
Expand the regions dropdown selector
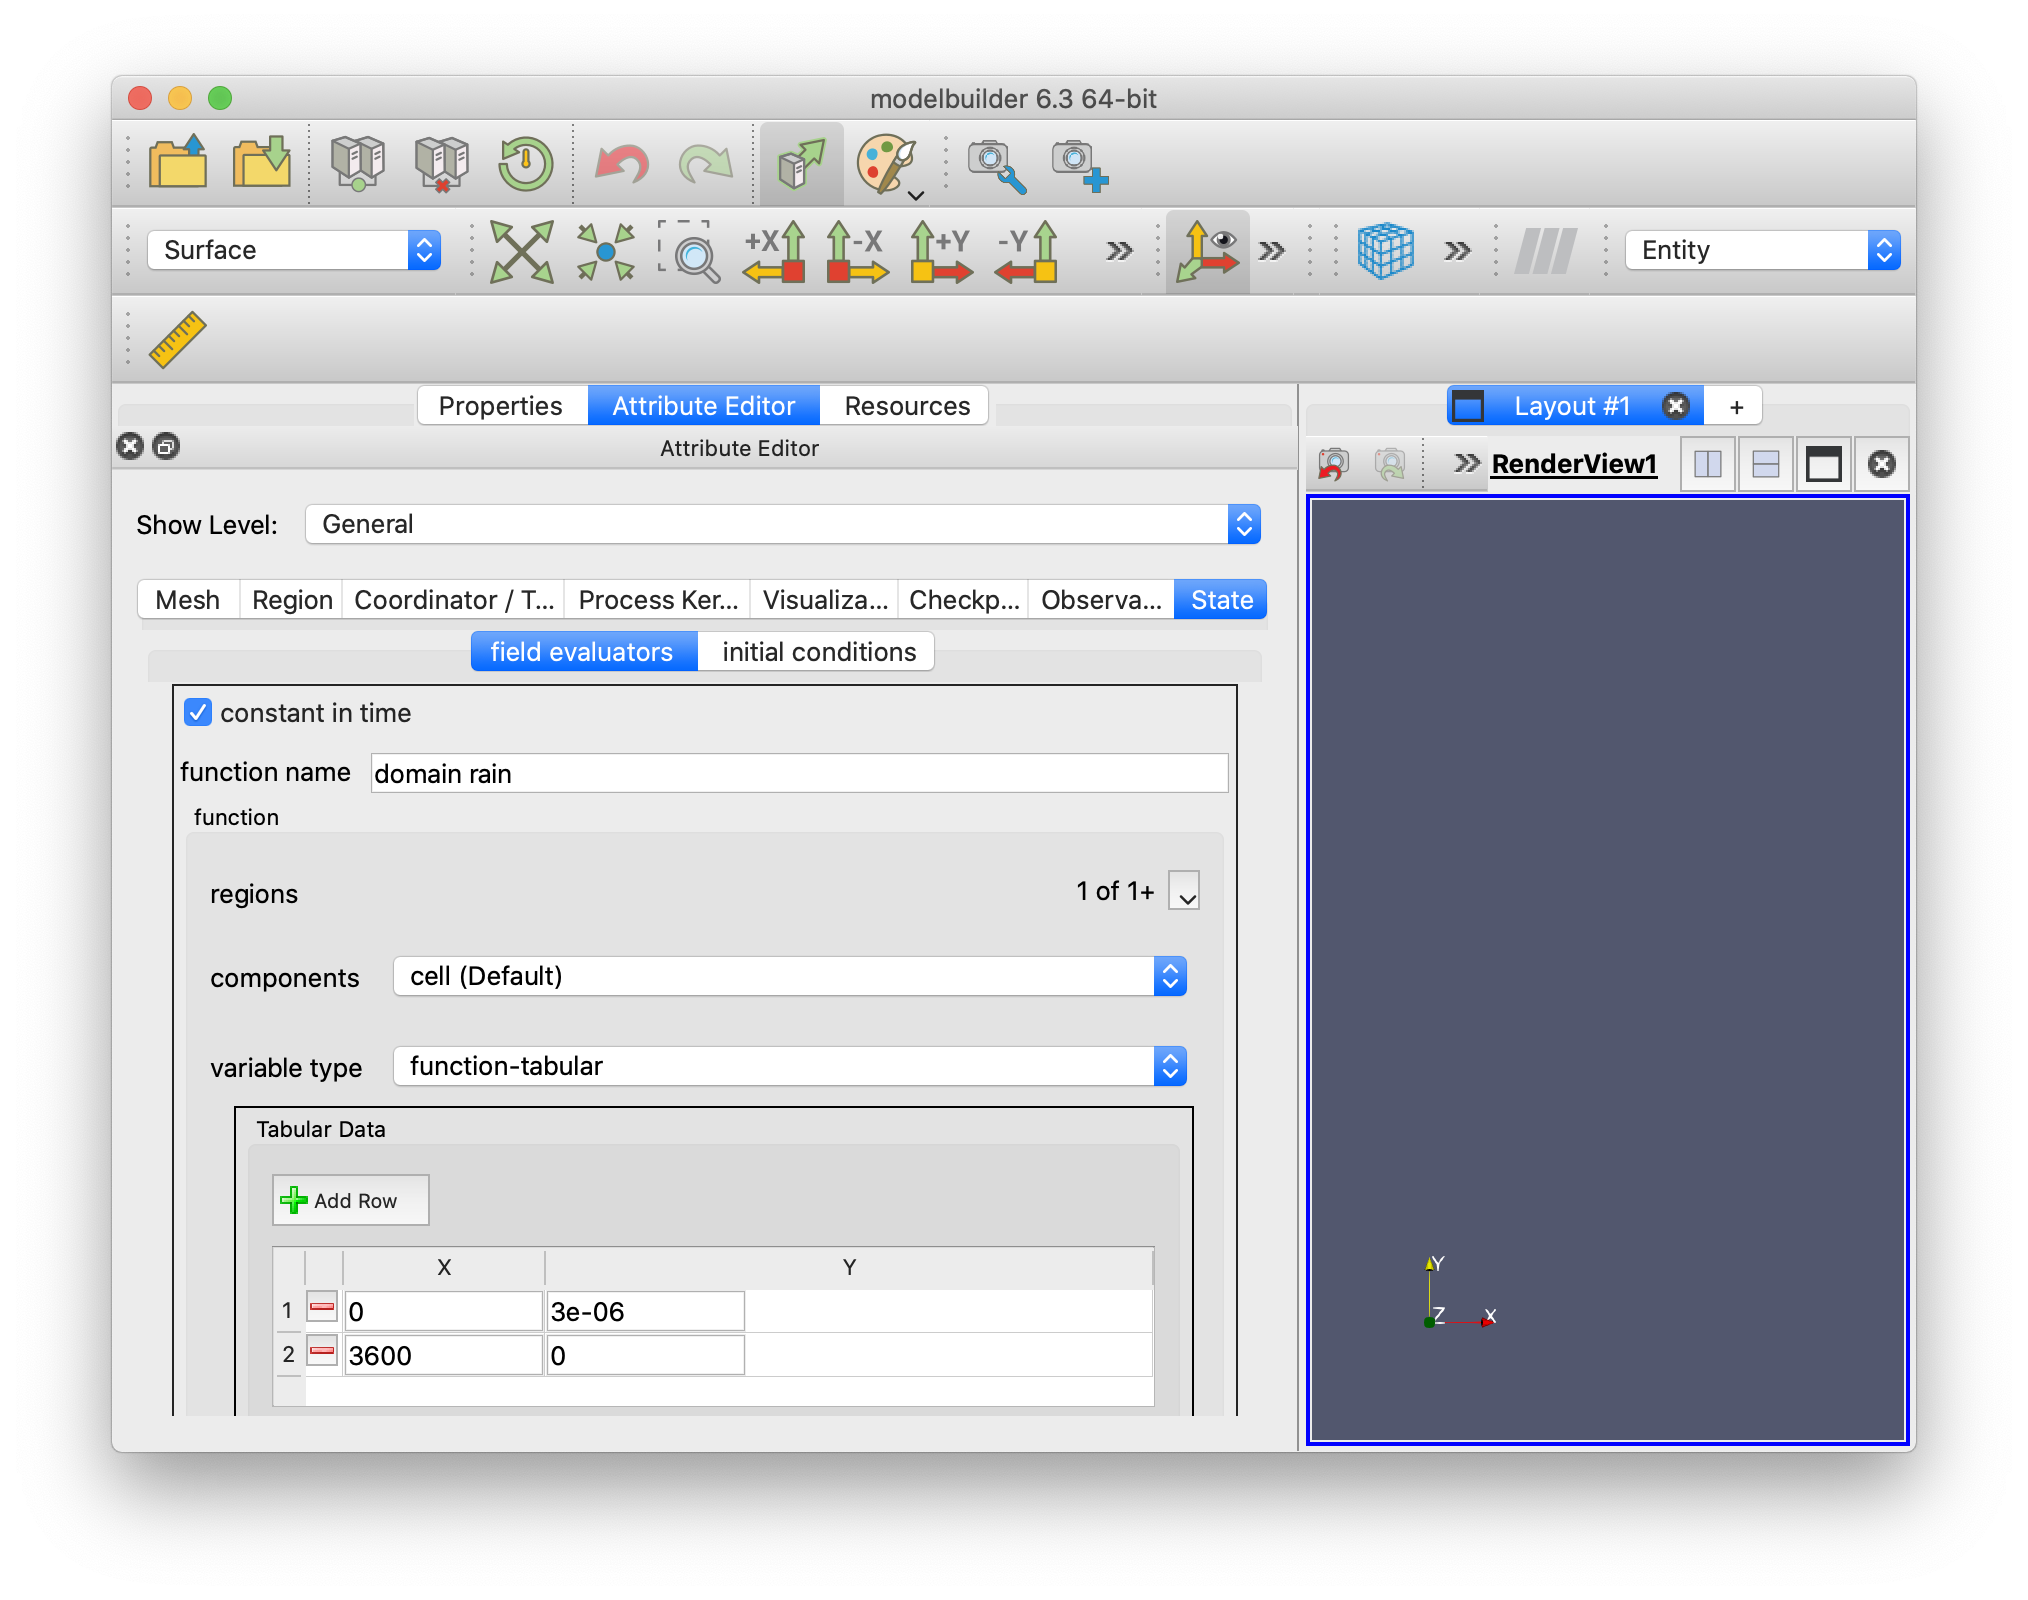(1185, 894)
